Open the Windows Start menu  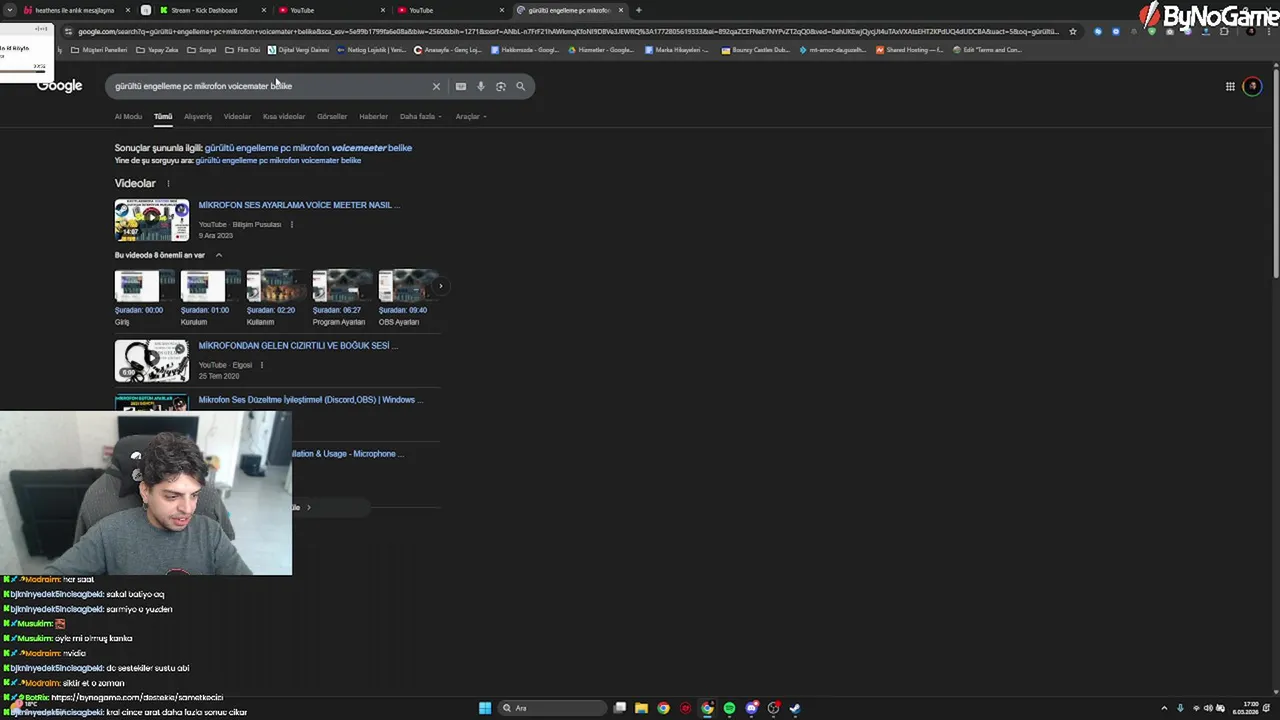pyautogui.click(x=485, y=708)
